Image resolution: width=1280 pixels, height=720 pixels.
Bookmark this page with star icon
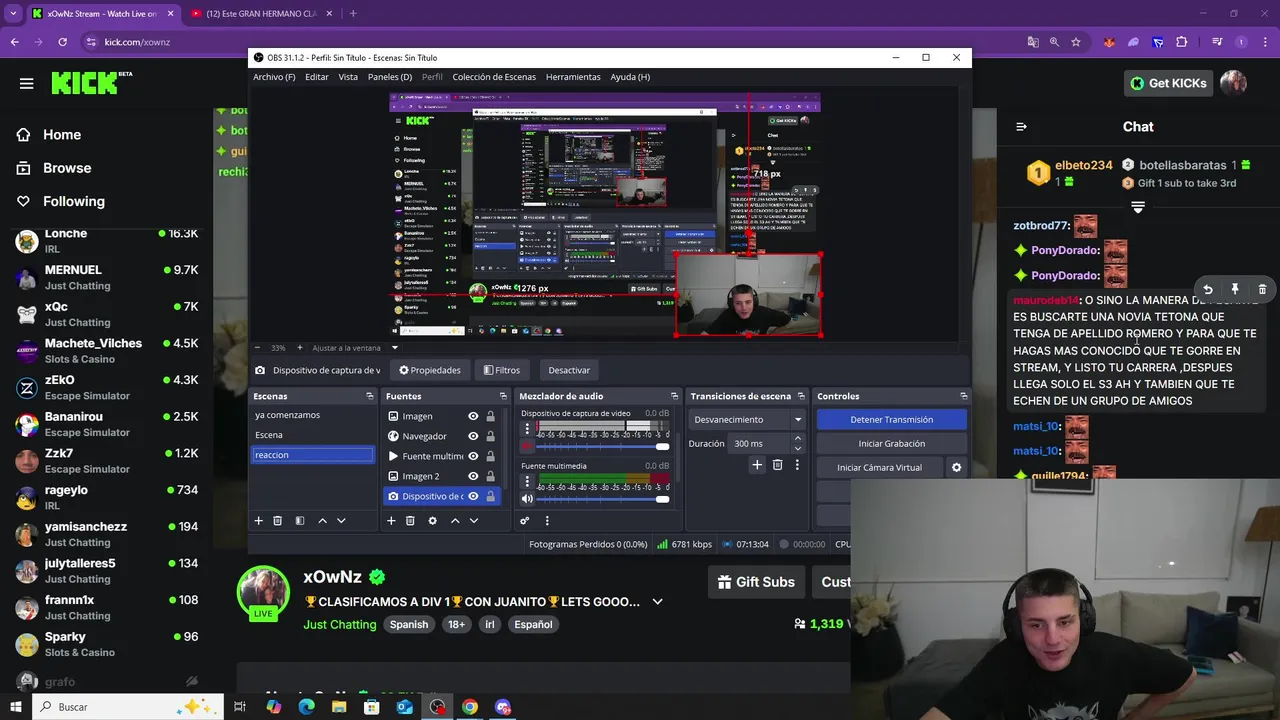1076,42
